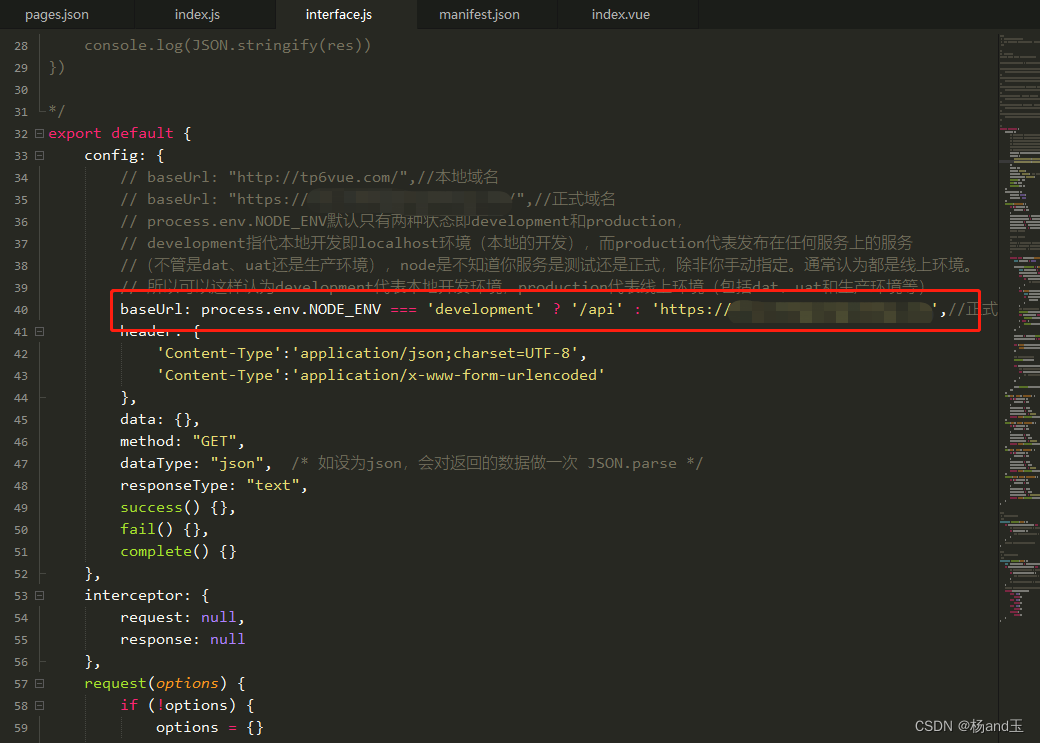Click the default keyword on line 32
This screenshot has height=743, width=1040.
(142, 133)
